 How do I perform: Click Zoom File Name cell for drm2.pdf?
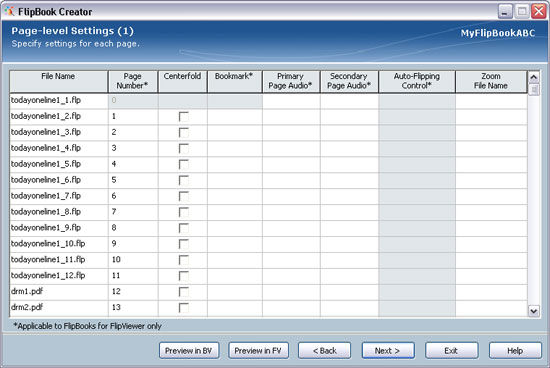[x=491, y=308]
